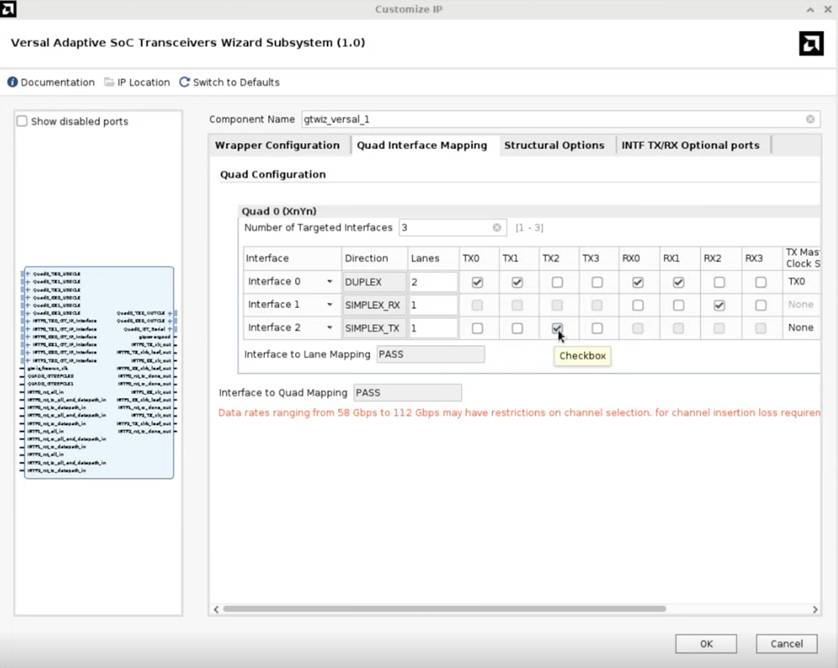Check TX3 for Interface 0
Screen dimensions: 838x668
(597, 282)
